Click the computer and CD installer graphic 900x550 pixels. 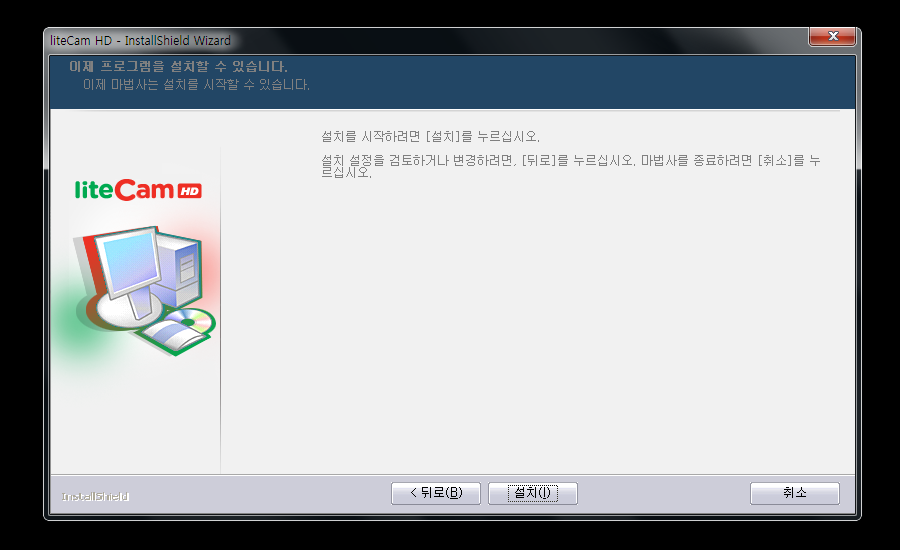143,290
